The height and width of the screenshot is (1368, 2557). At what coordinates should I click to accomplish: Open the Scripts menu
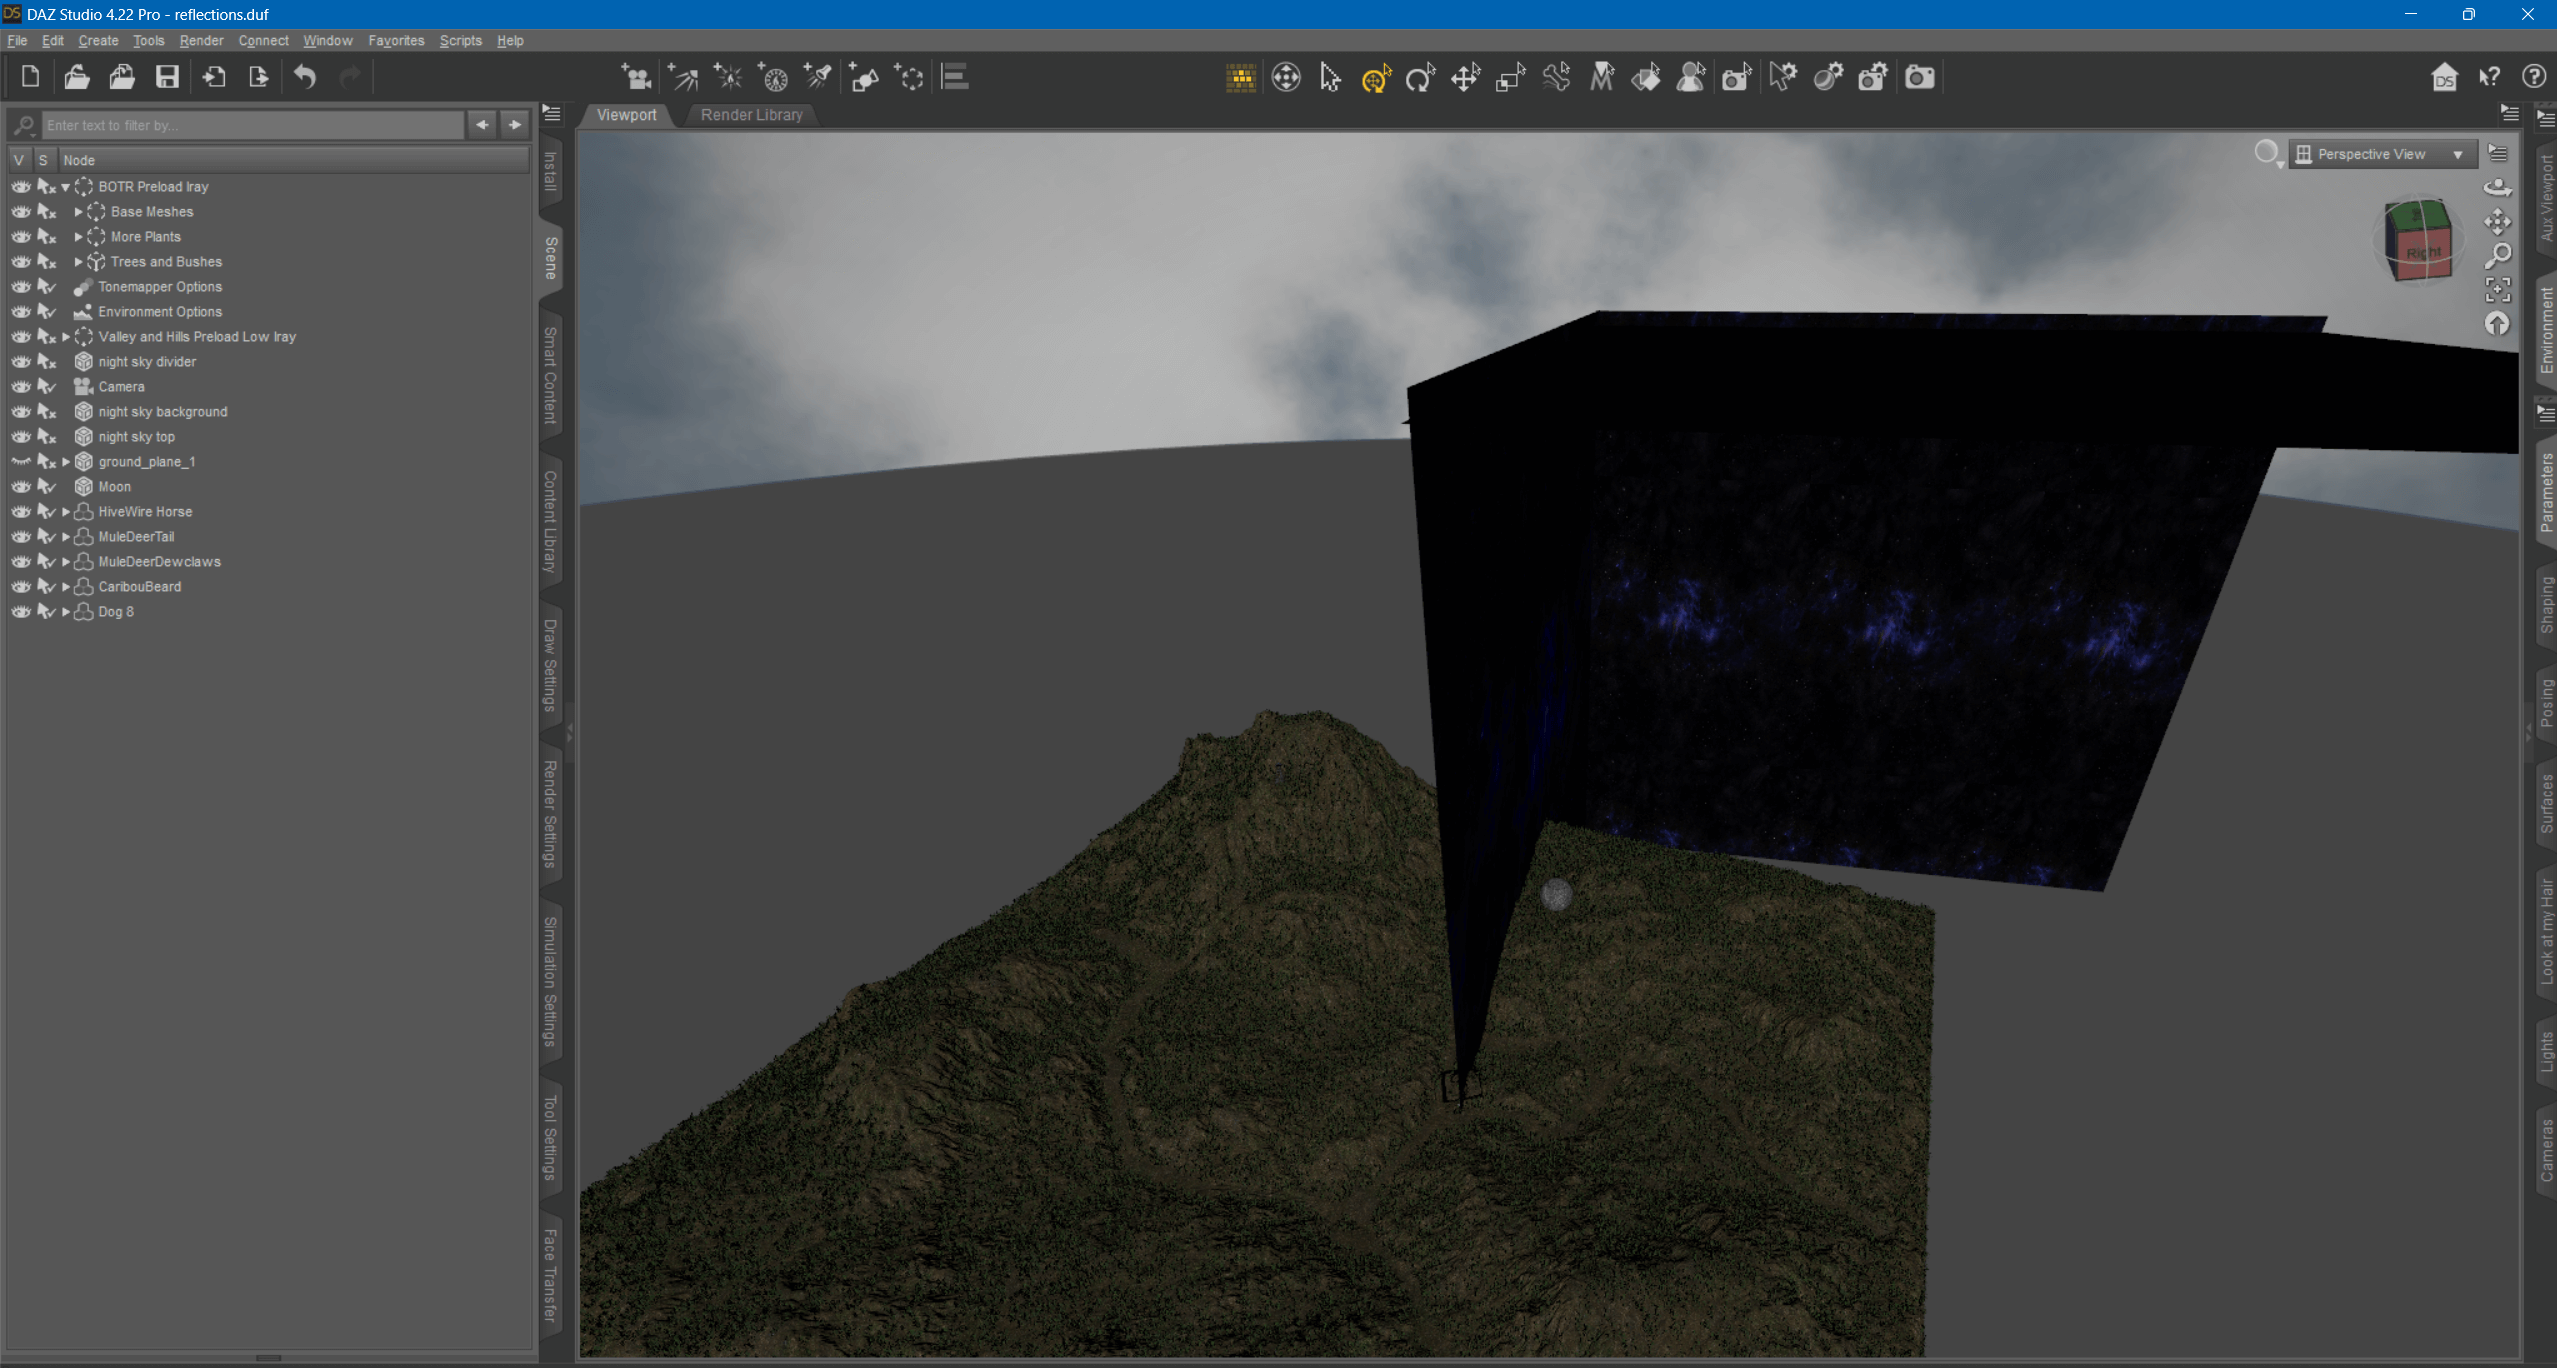click(x=460, y=41)
